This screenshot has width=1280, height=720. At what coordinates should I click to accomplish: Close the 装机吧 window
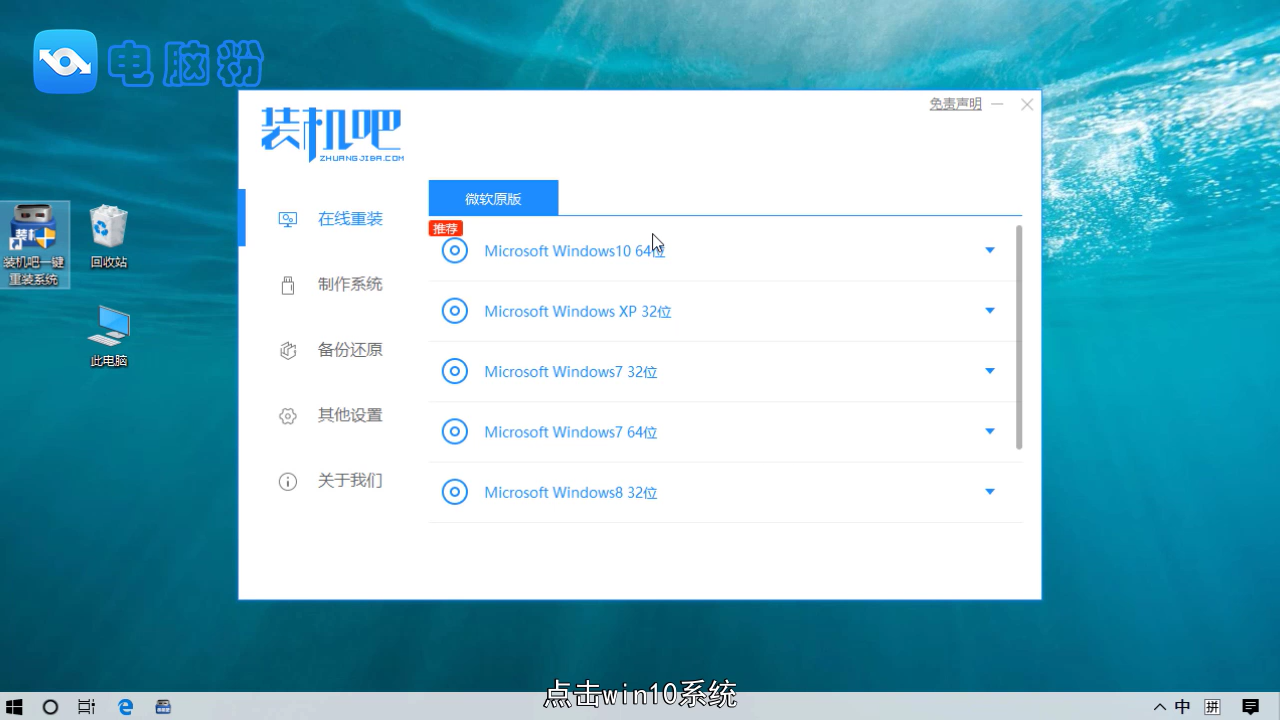1027,104
